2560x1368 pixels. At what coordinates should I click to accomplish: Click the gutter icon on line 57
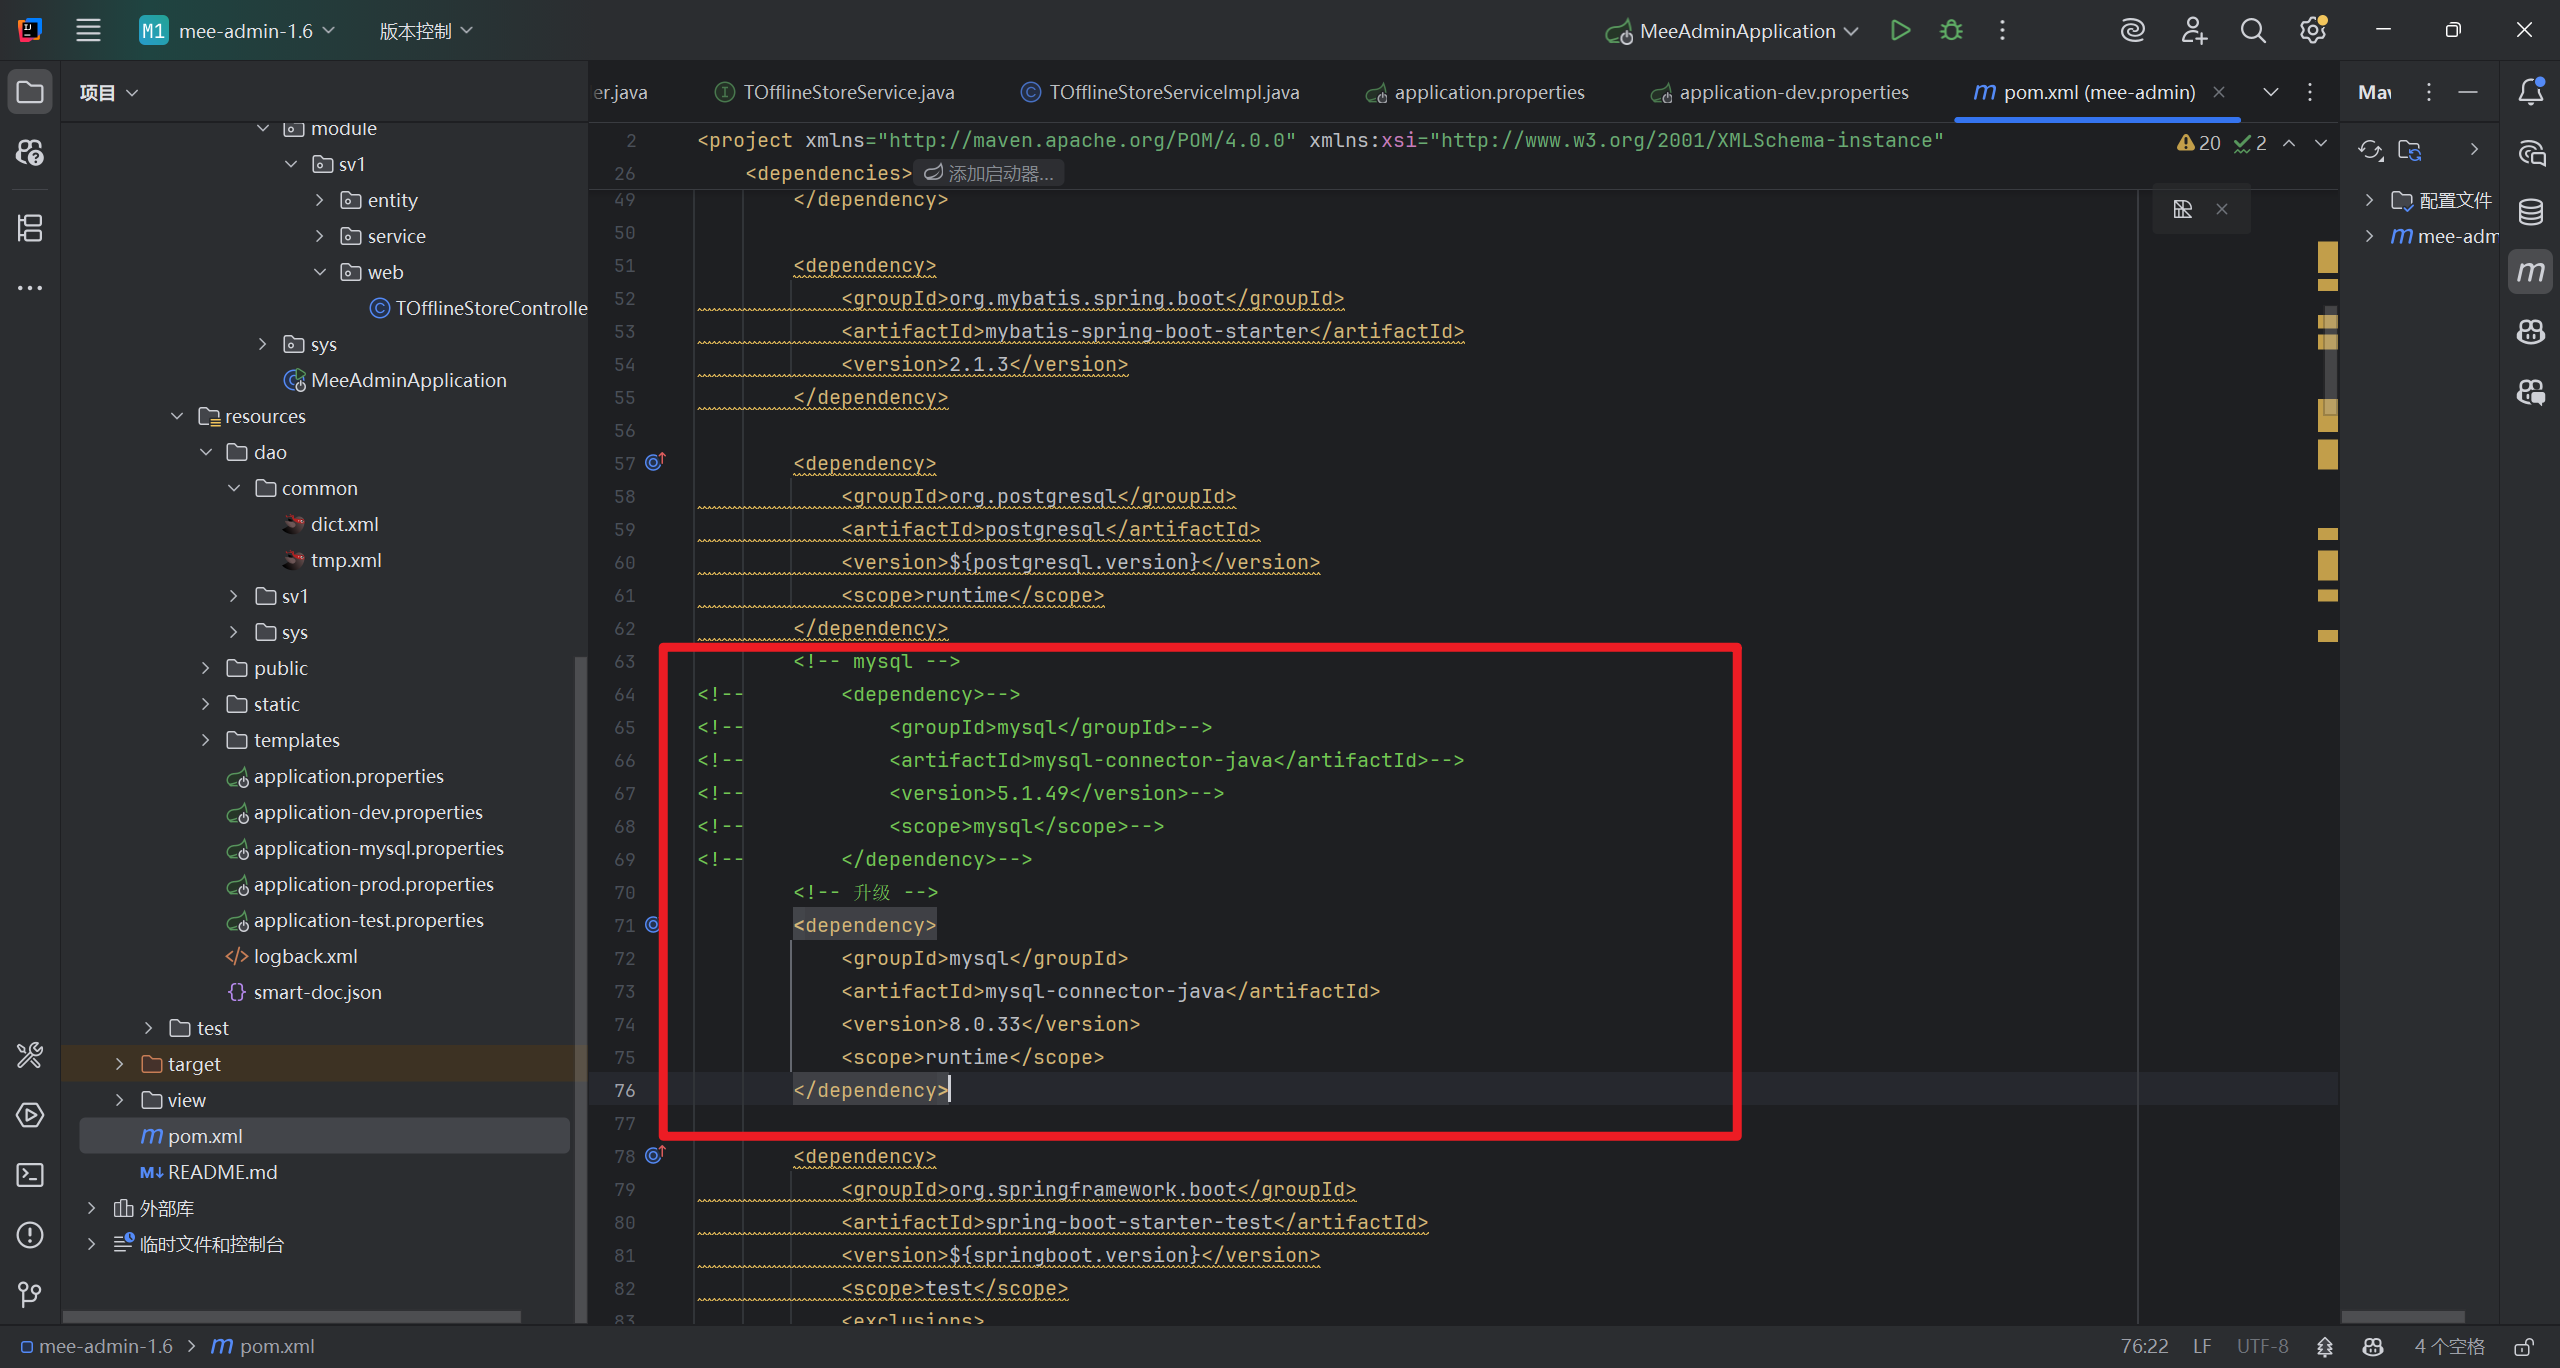(x=655, y=462)
